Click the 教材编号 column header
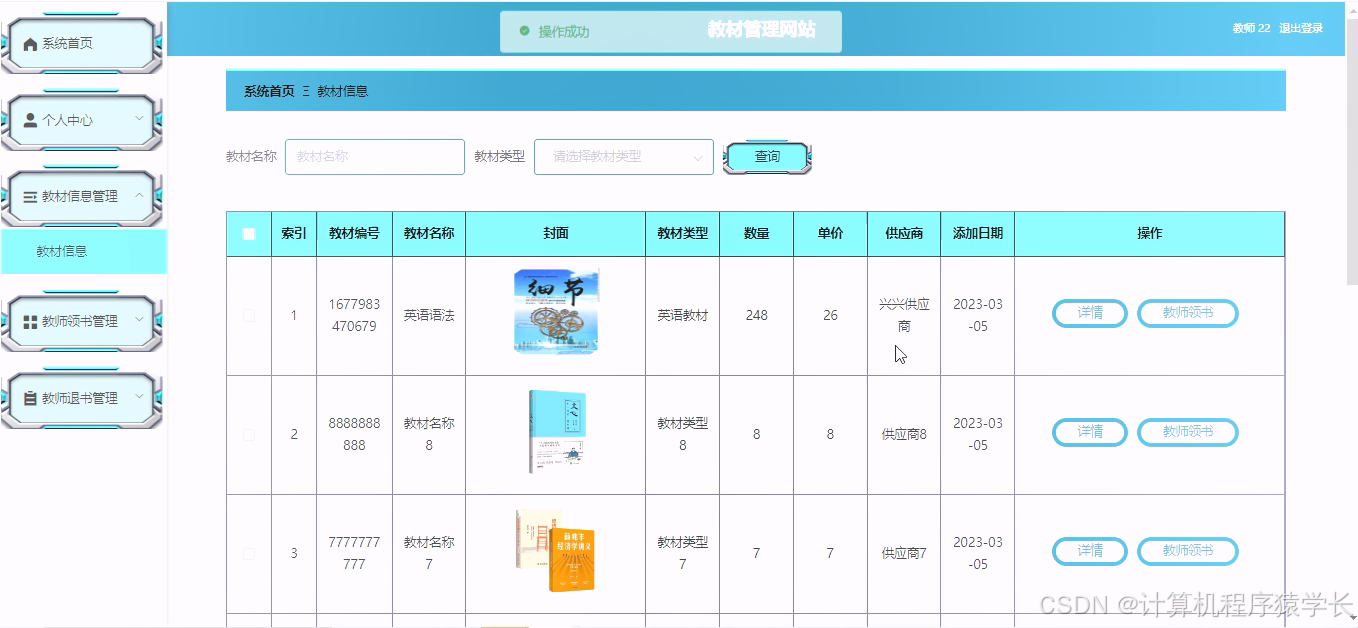Image resolution: width=1358 pixels, height=628 pixels. click(x=354, y=234)
